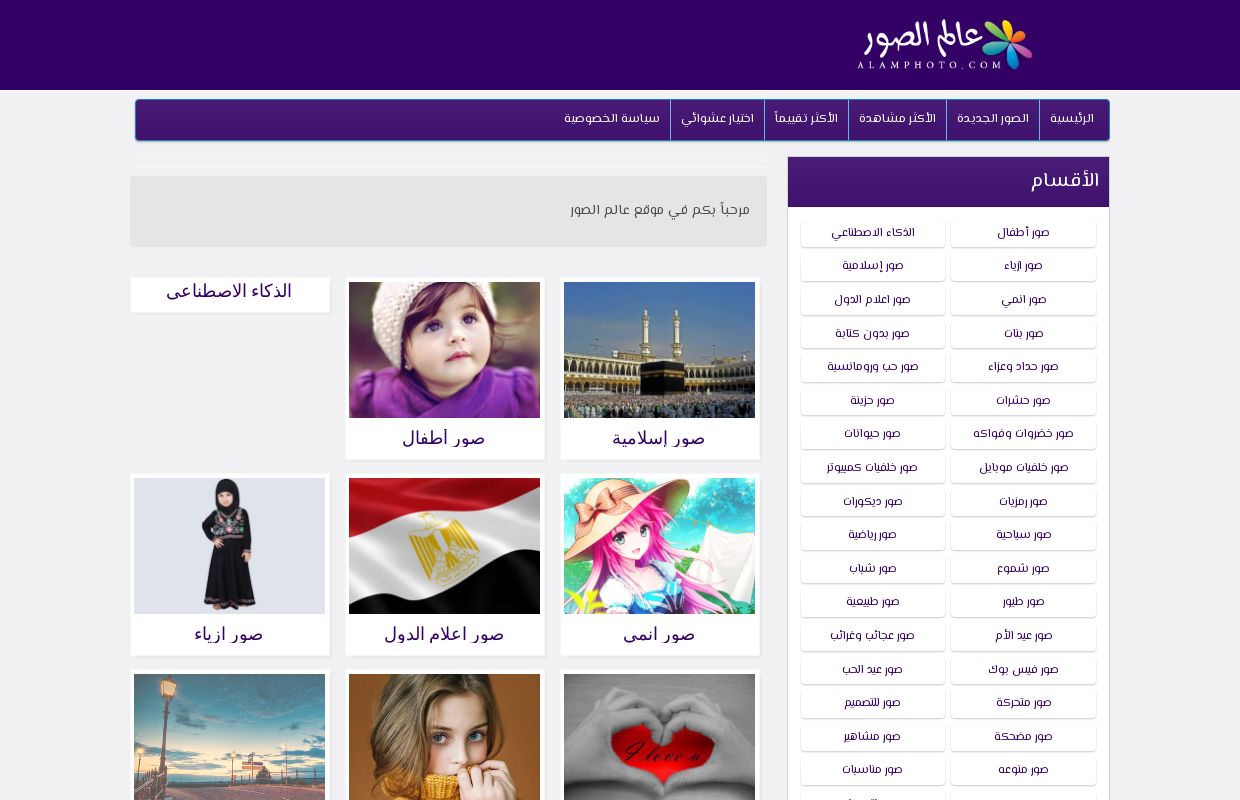The image size is (1240, 800).
Task: Open the صور رياضية category
Action: 873,535
